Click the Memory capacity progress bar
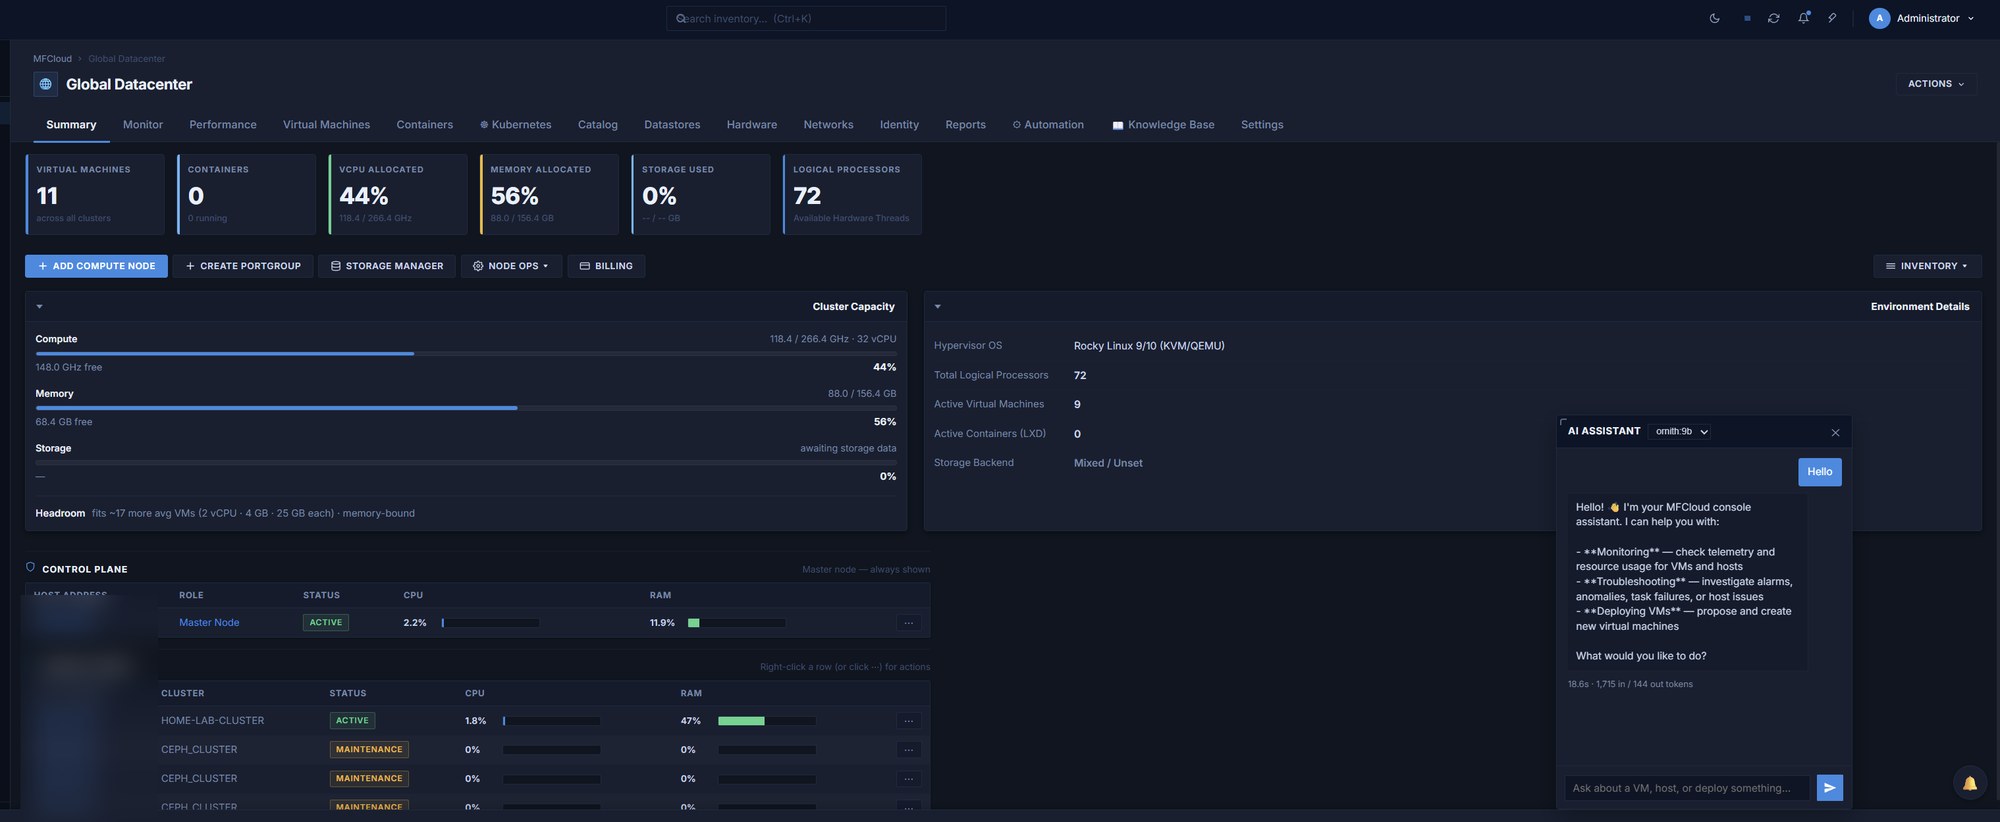 pos(466,408)
